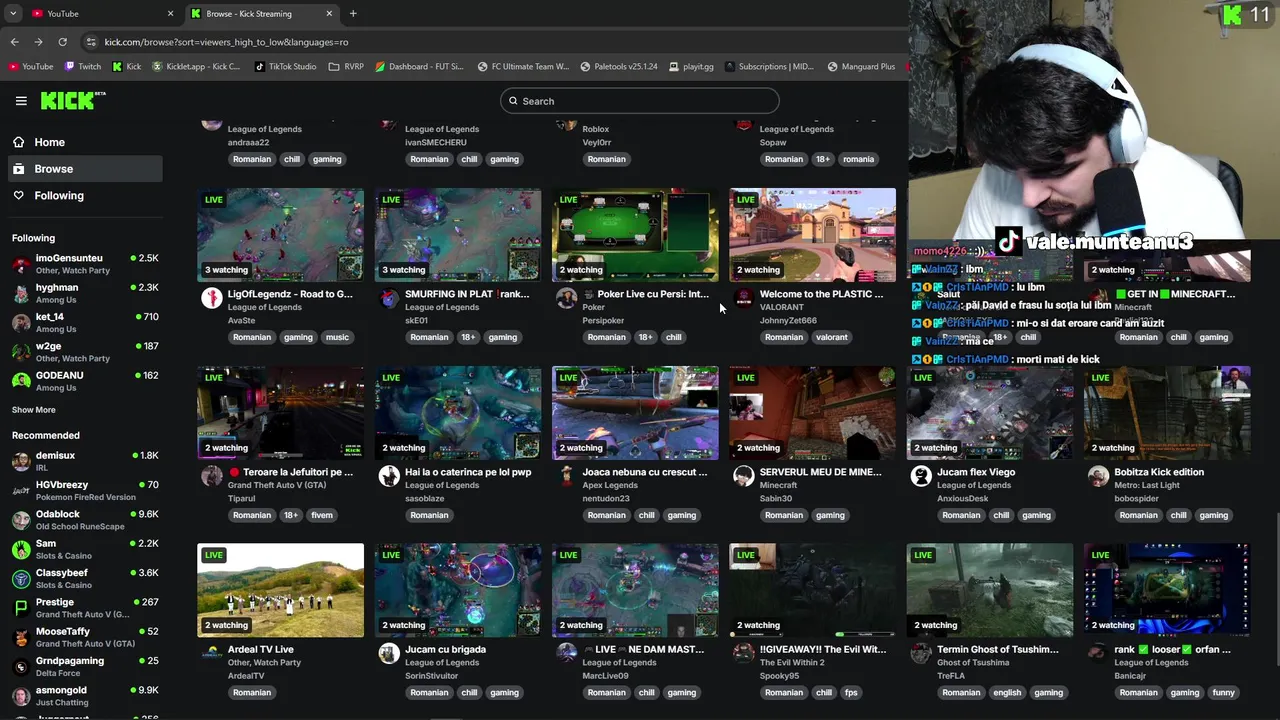The height and width of the screenshot is (720, 1280).
Task: Open Ardeal TV Live stream thumbnail
Action: 281,590
